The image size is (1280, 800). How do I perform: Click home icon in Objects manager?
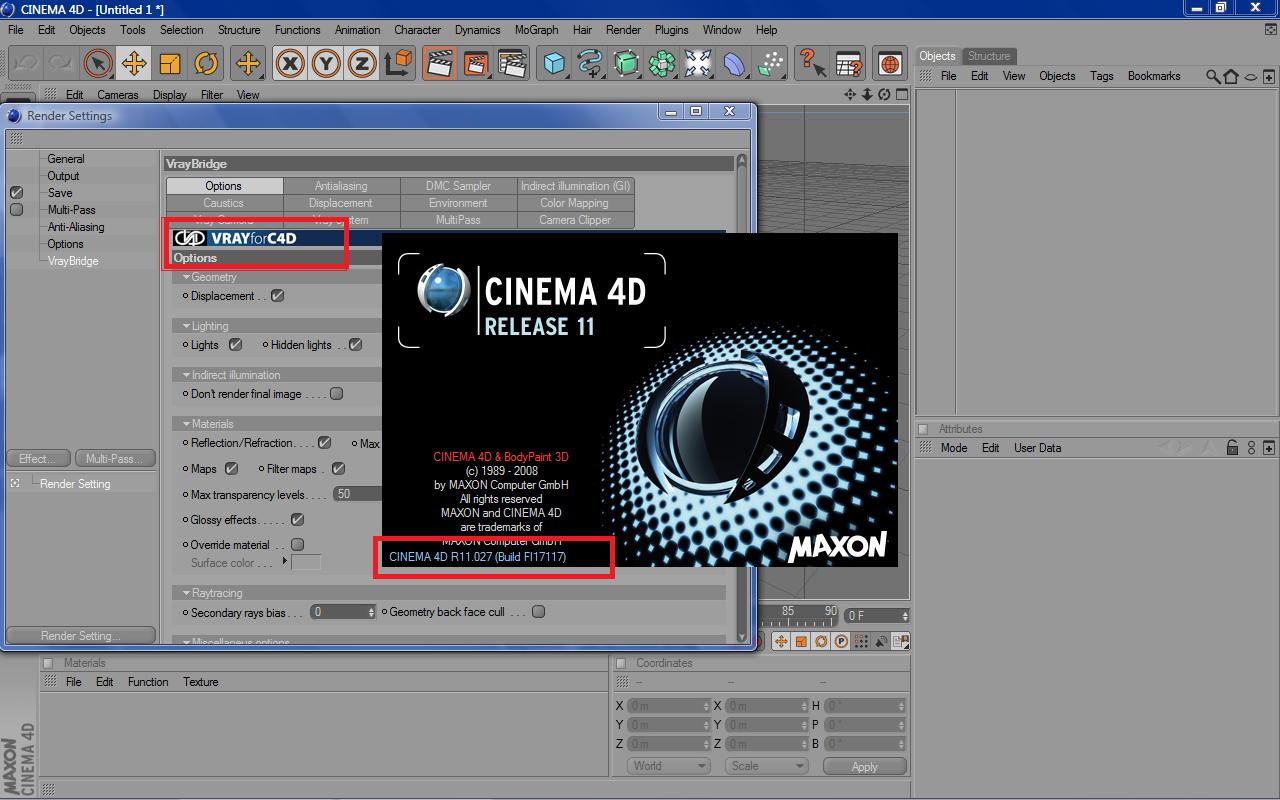1231,76
